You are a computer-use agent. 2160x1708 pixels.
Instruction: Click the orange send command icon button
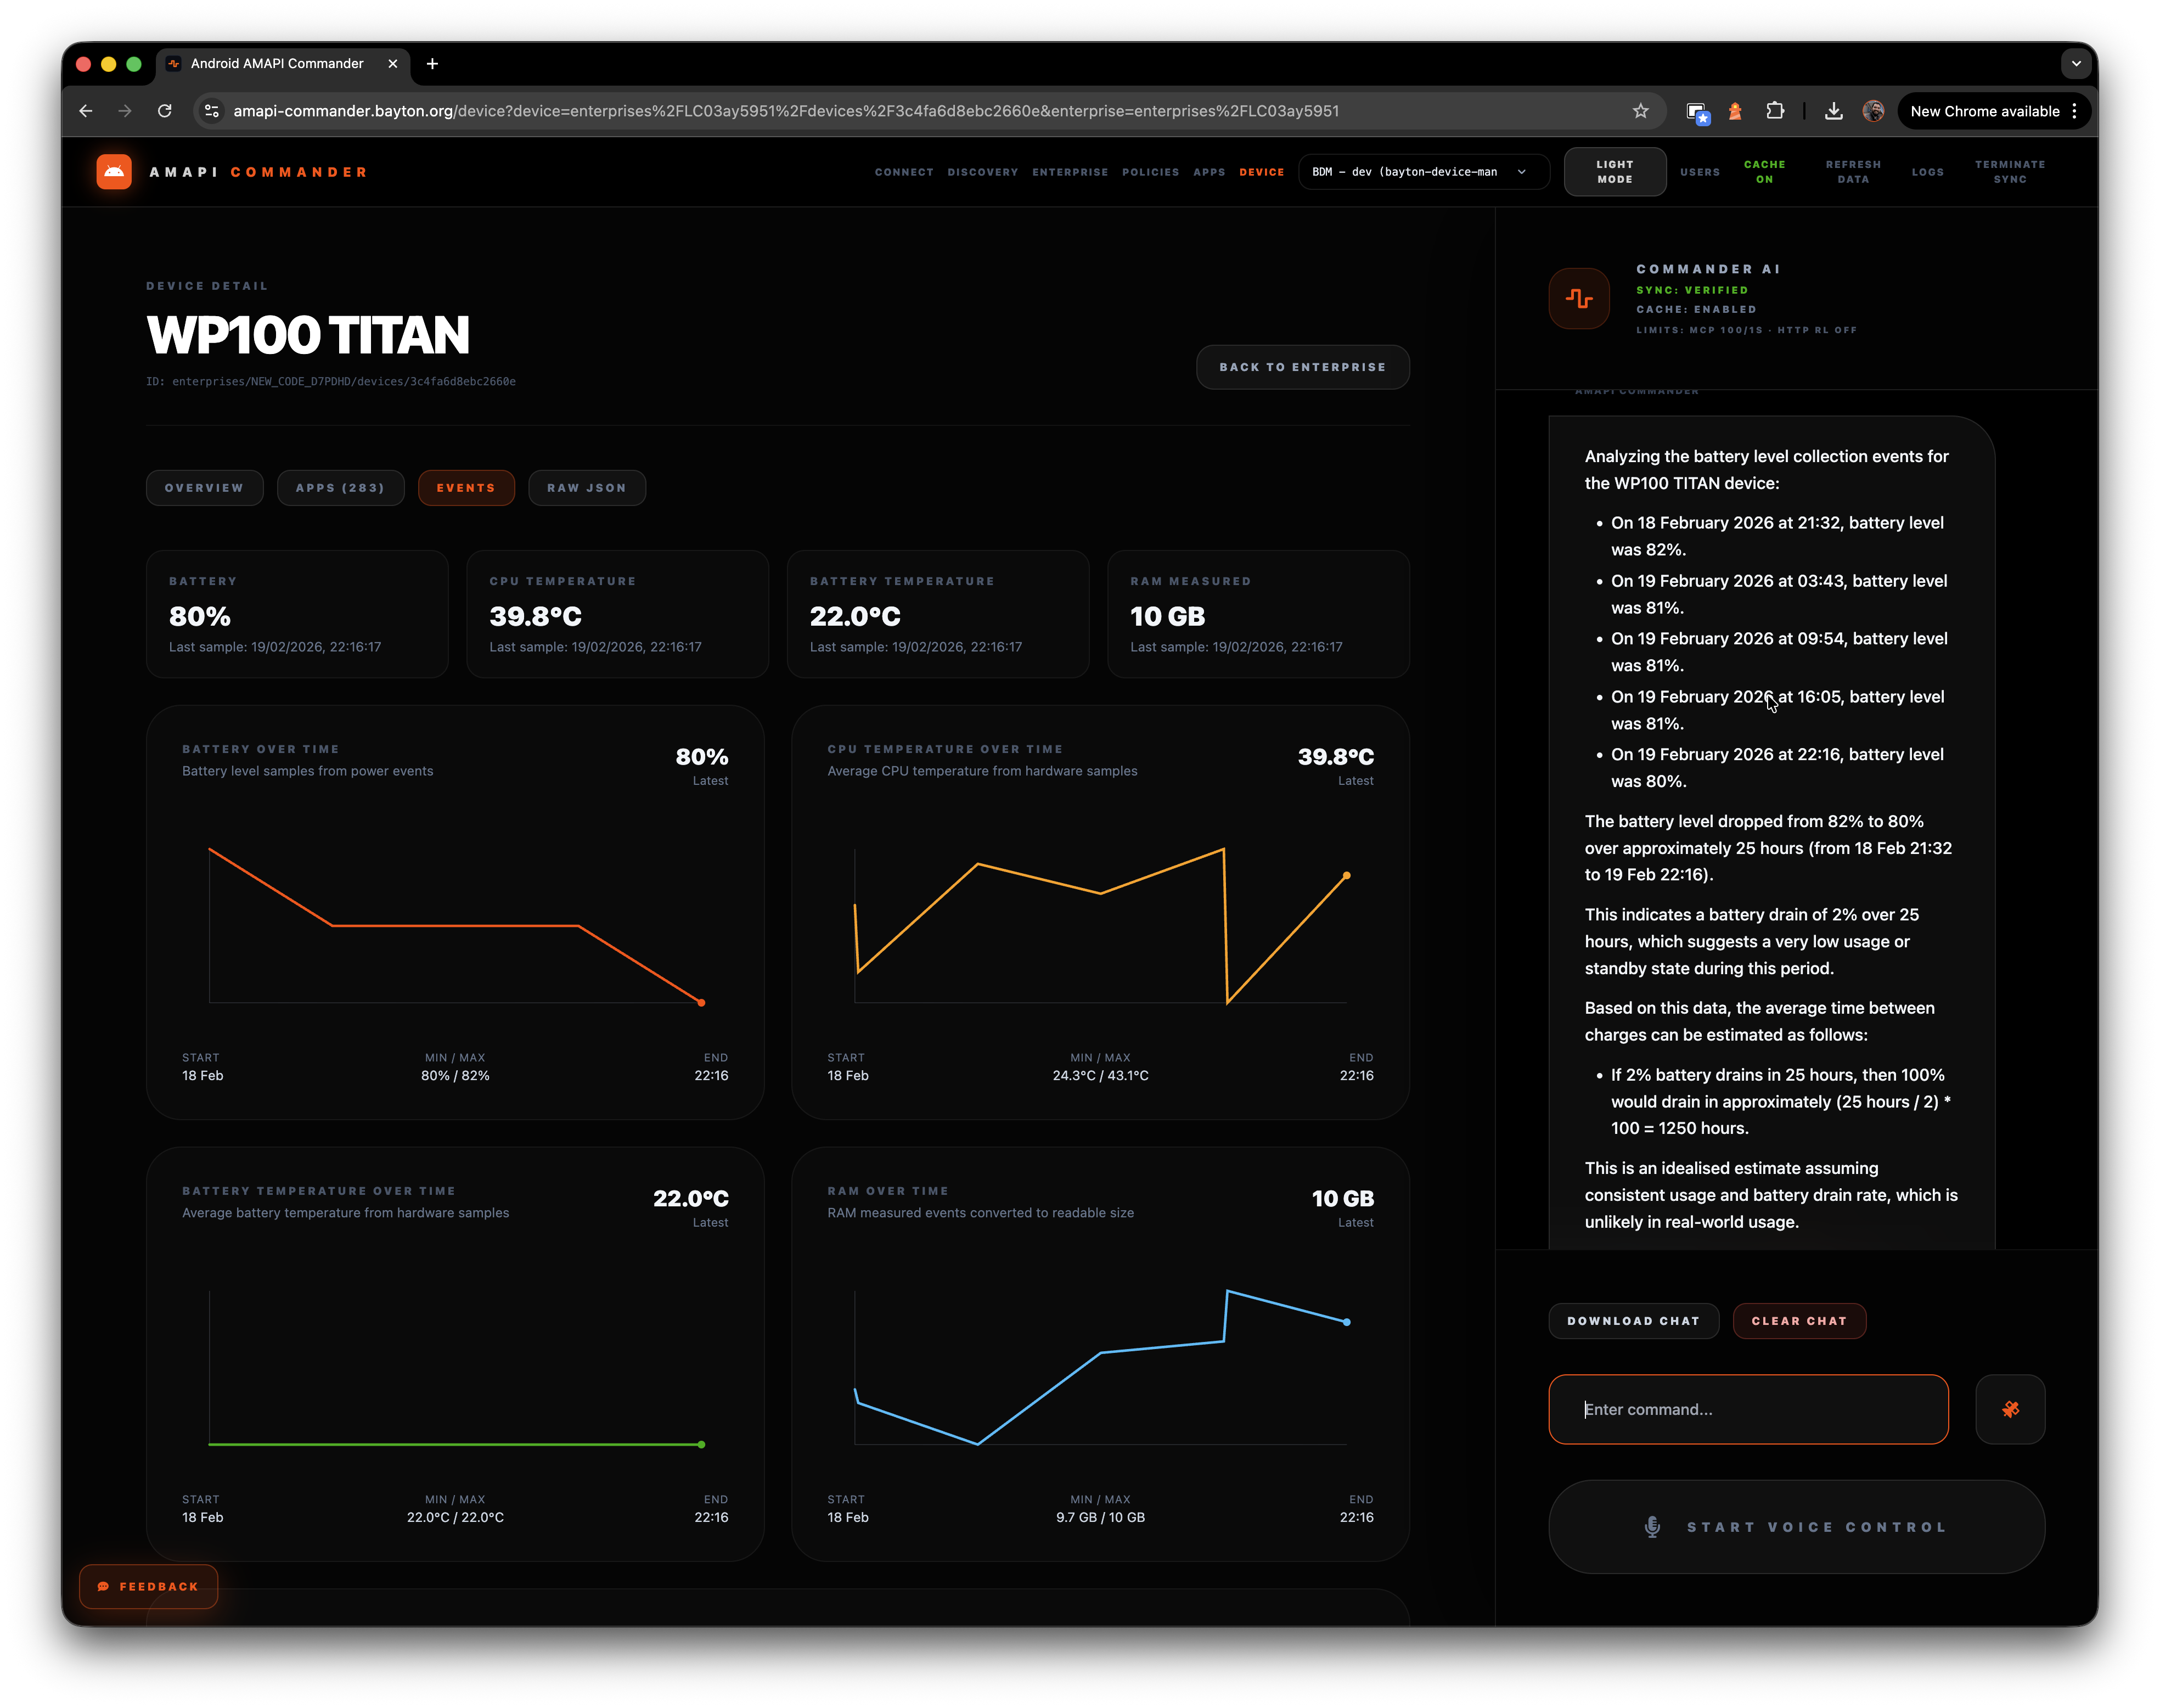(2010, 1409)
